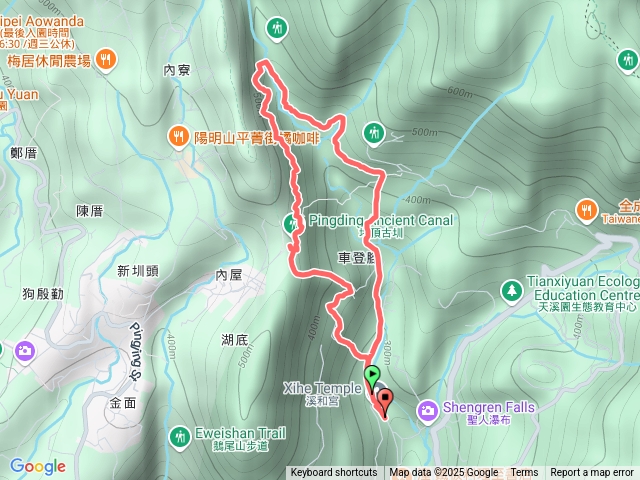Click the 梅居休閒農場 restaurant pin
640x480 pixels.
107,61
